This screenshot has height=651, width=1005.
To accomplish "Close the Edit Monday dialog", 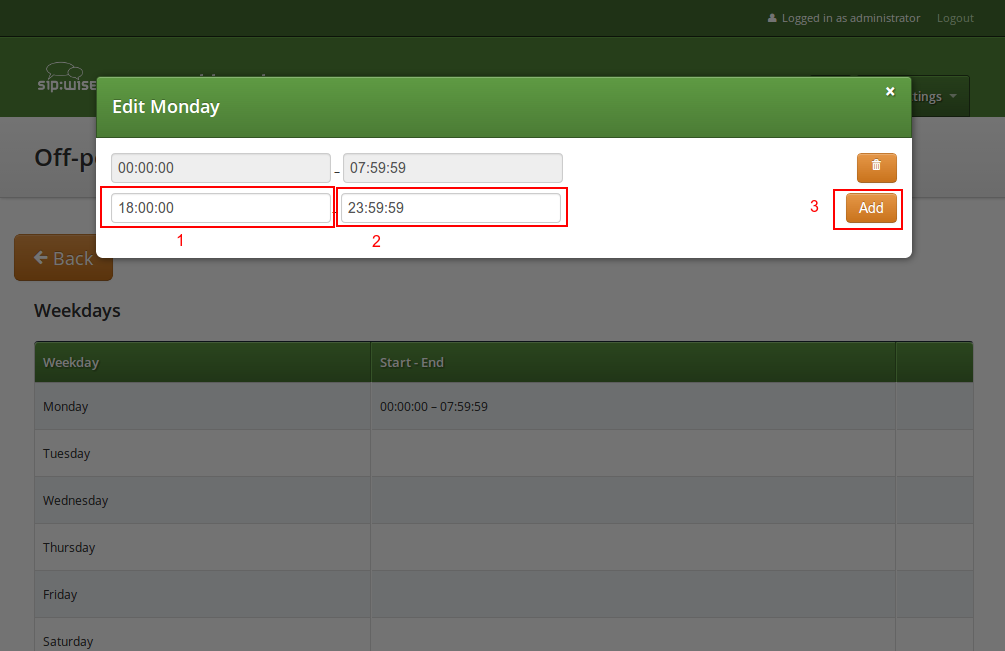I will point(890,91).
